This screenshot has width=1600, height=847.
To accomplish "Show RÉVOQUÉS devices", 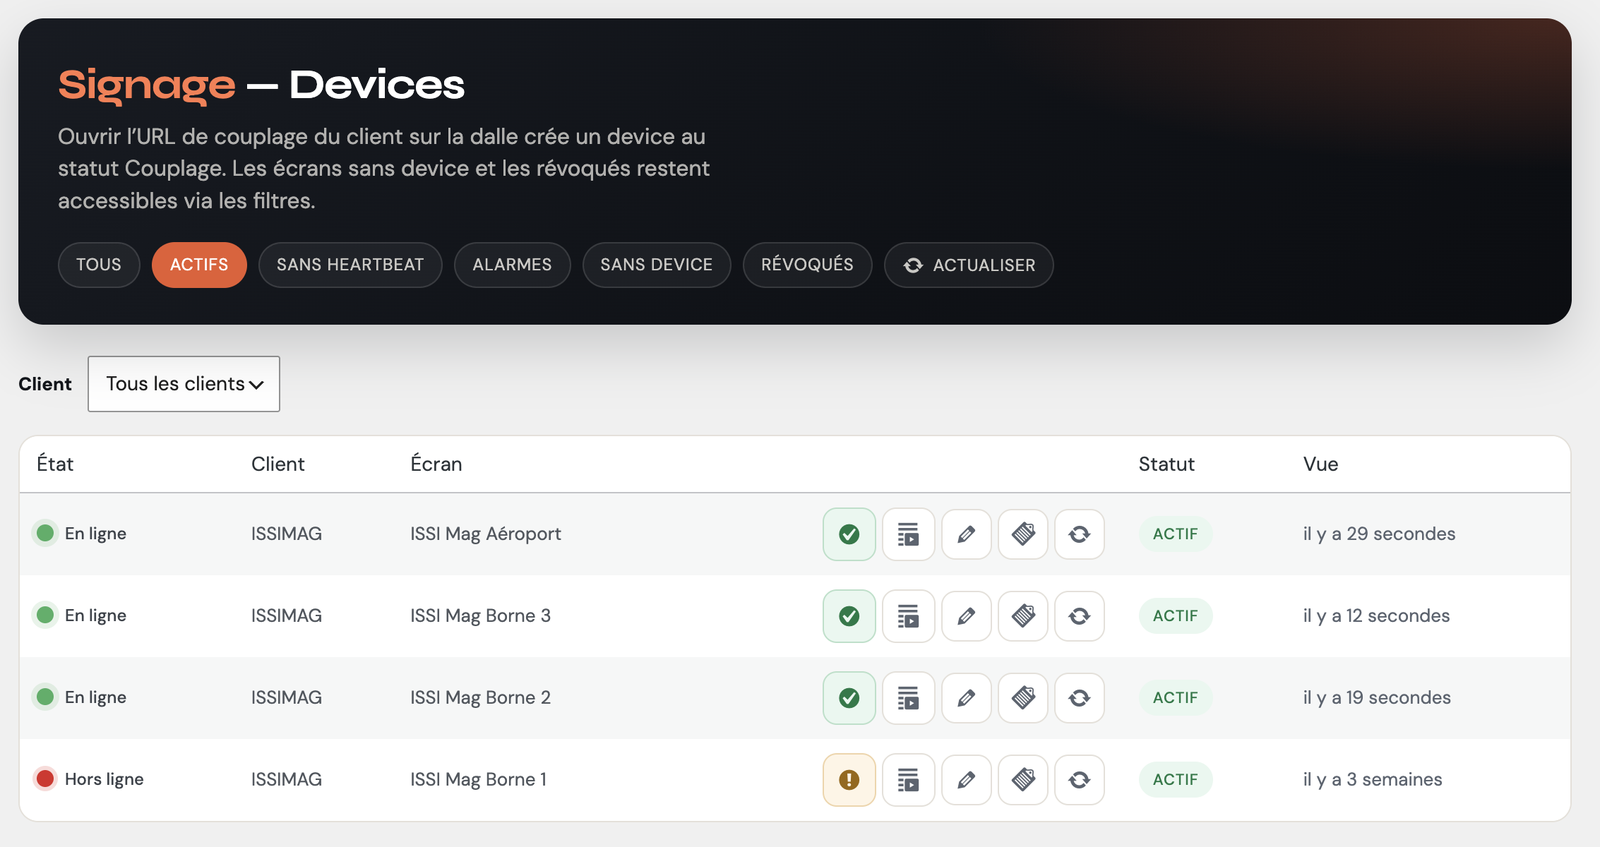I will tap(807, 265).
